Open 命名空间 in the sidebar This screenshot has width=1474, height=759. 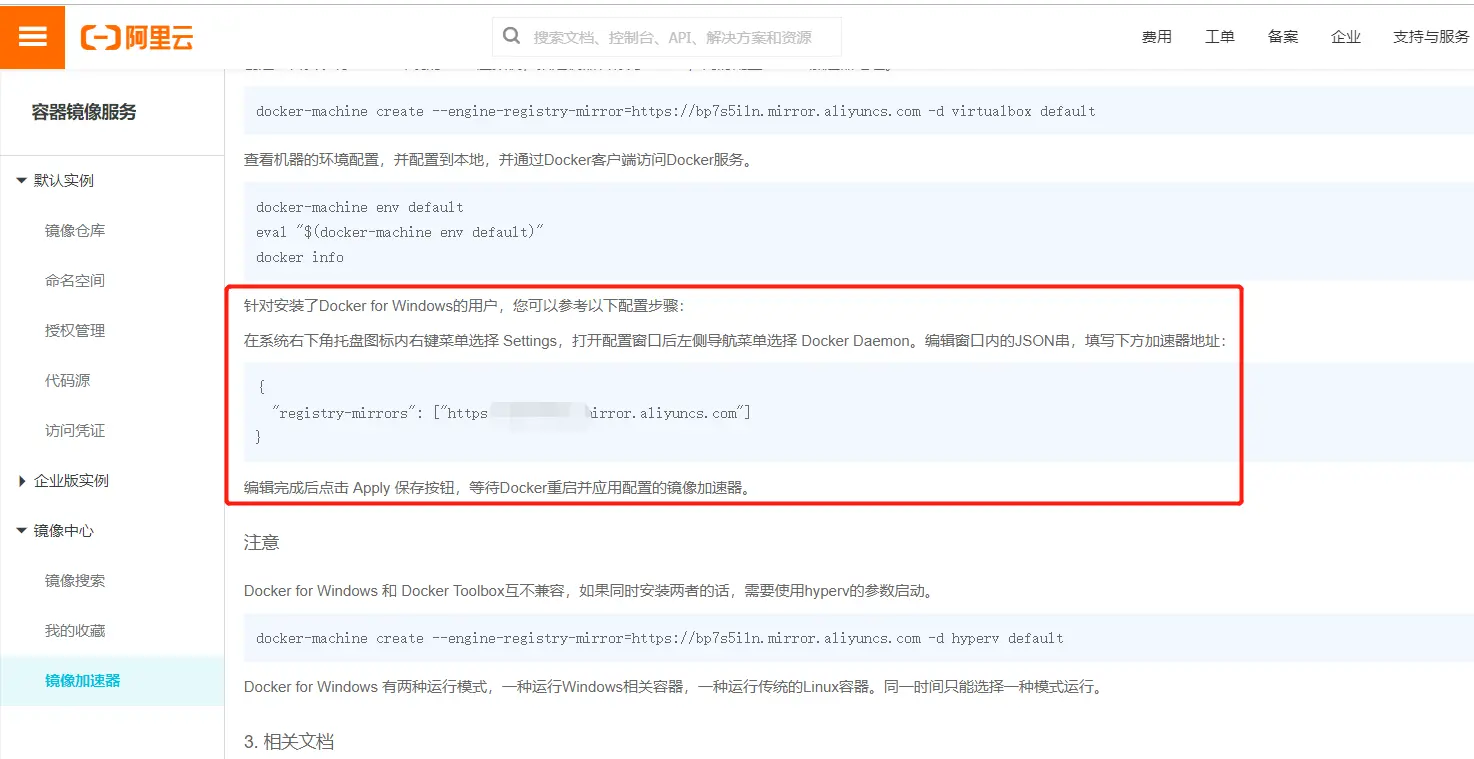pyautogui.click(x=75, y=281)
